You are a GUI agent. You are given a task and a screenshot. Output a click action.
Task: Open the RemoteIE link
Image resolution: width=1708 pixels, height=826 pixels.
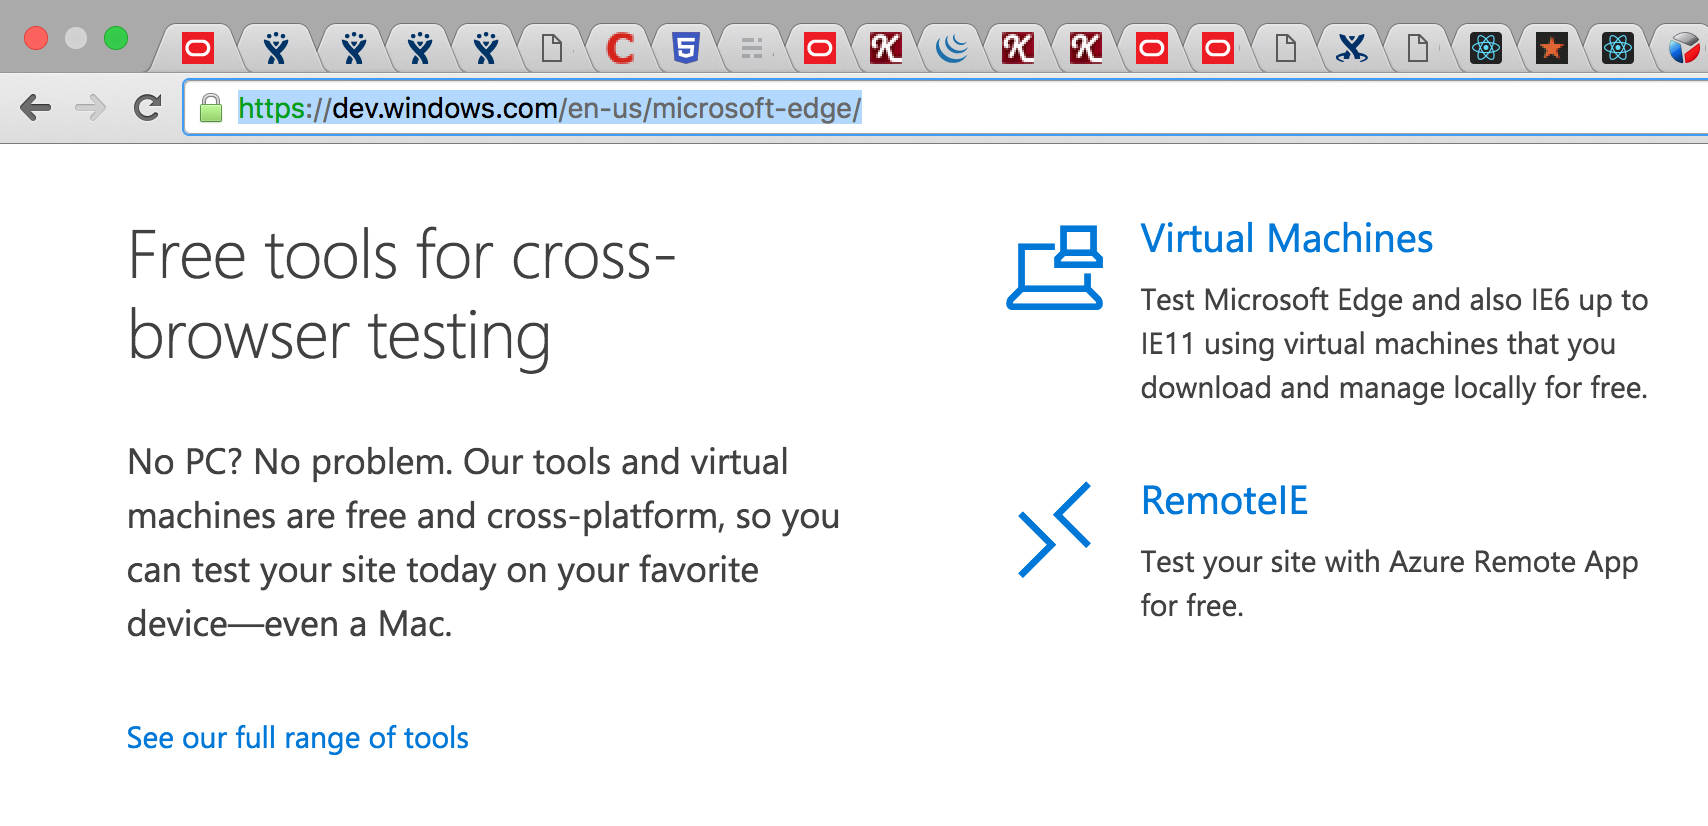pyautogui.click(x=1224, y=501)
